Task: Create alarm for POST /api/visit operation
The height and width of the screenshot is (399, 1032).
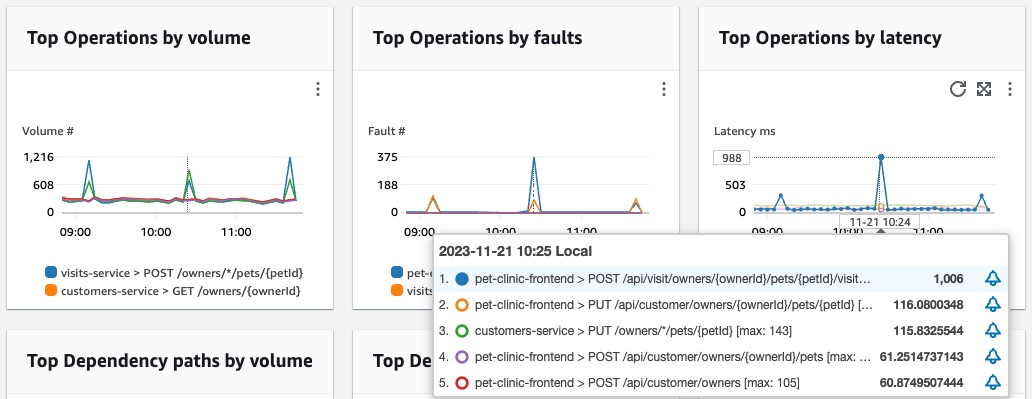Action: coord(993,279)
